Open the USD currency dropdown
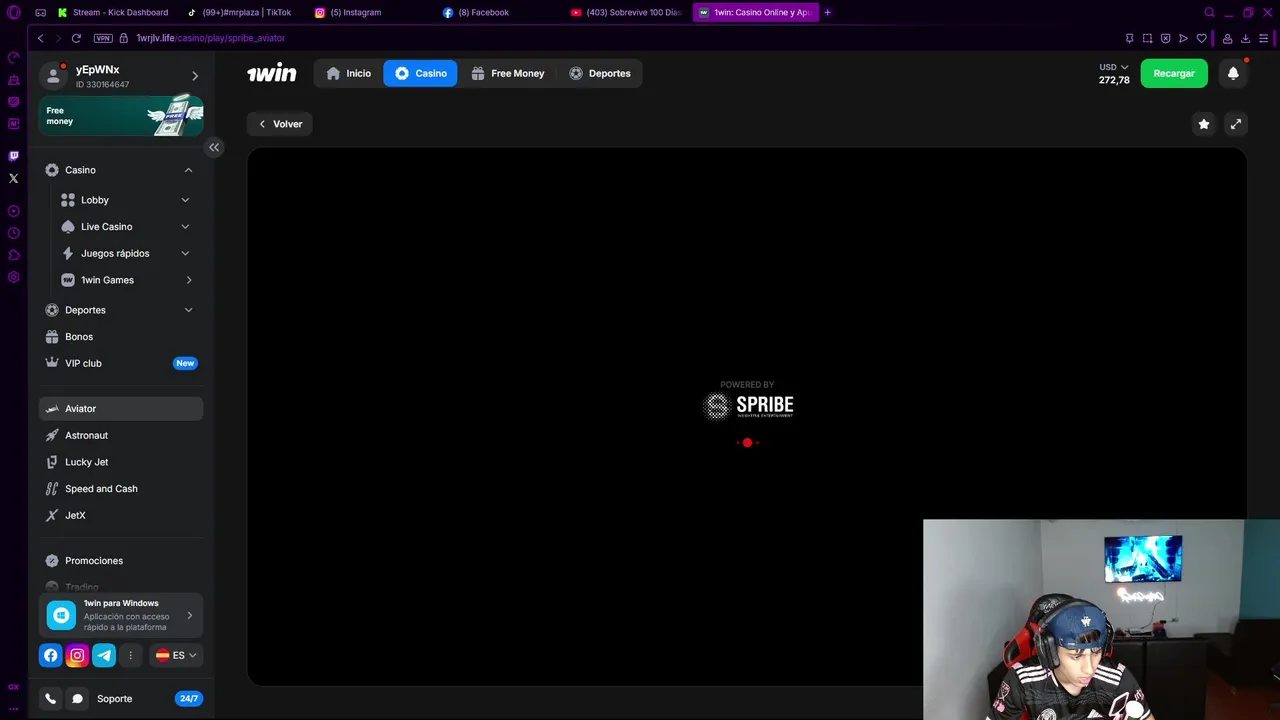This screenshot has width=1280, height=720. (1114, 67)
